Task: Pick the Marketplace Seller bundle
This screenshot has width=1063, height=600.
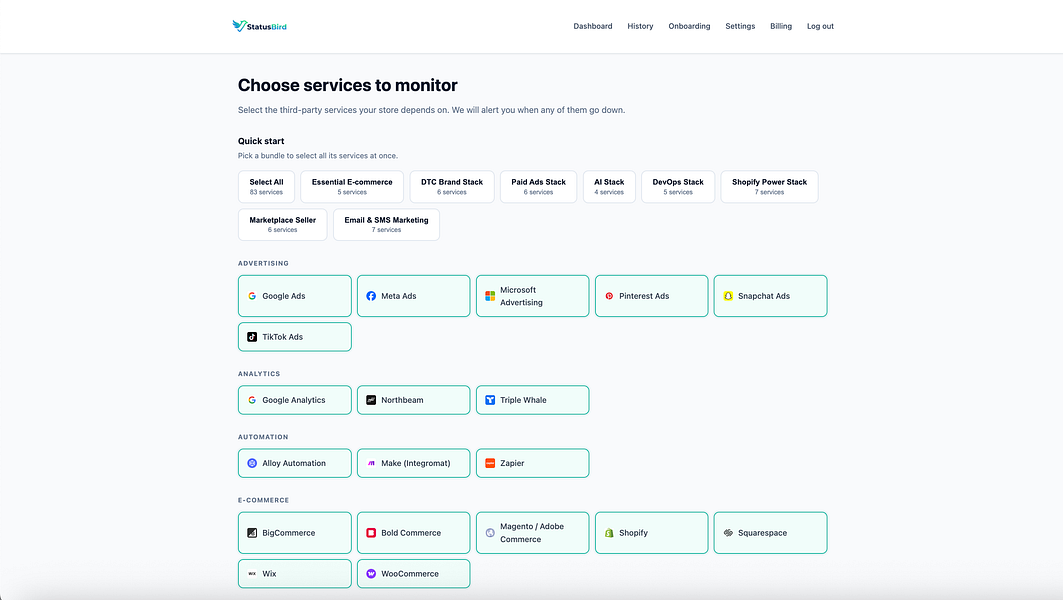Action: pos(283,224)
